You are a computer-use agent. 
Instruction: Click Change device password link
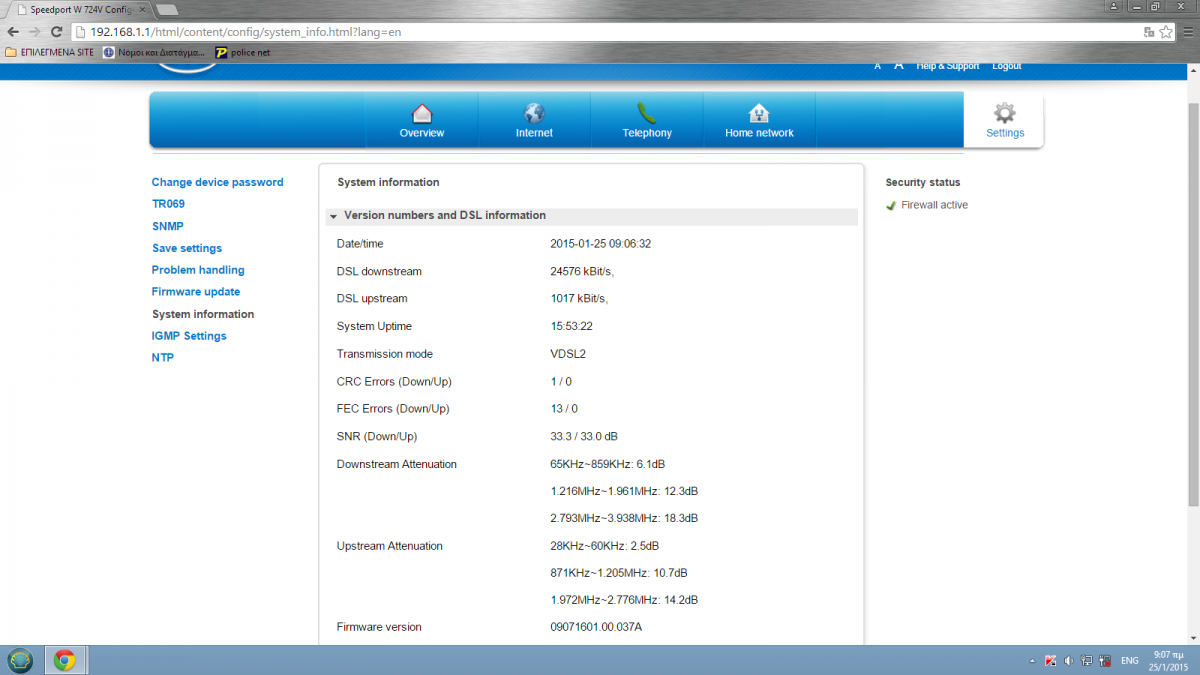pos(217,182)
